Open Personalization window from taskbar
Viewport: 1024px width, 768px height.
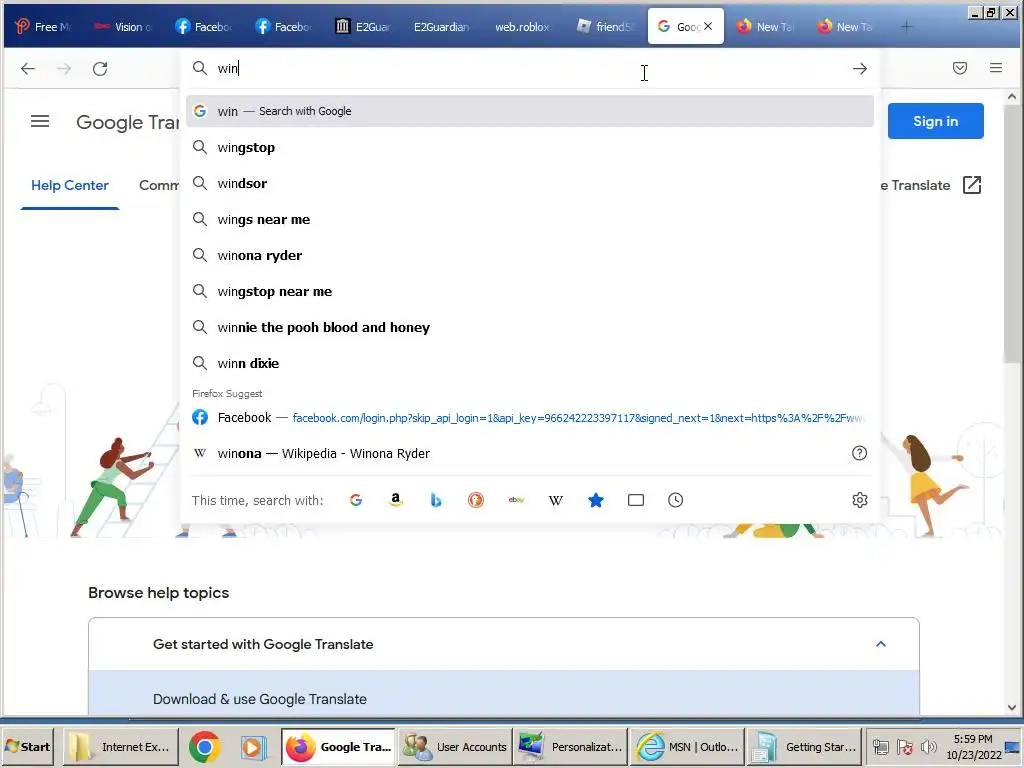point(569,747)
